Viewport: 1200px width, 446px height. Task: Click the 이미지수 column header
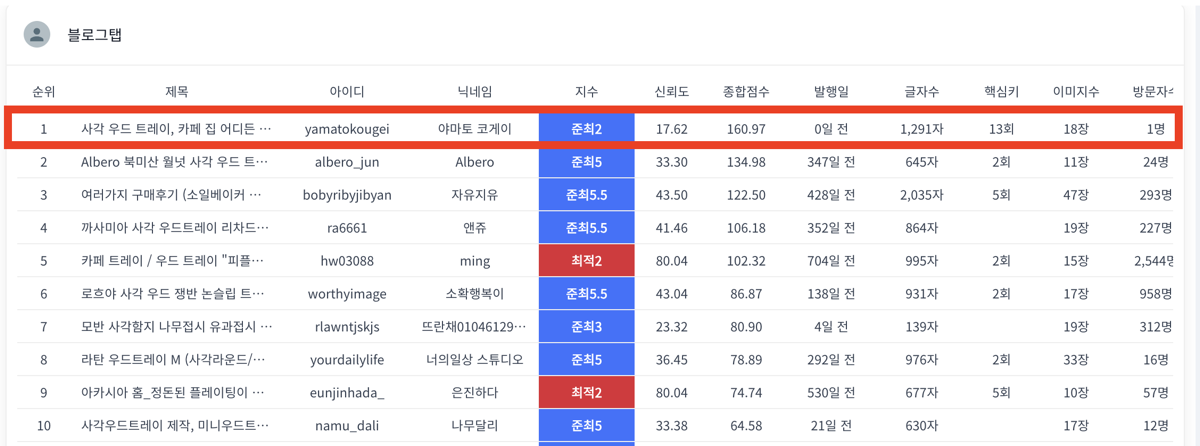point(1076,92)
